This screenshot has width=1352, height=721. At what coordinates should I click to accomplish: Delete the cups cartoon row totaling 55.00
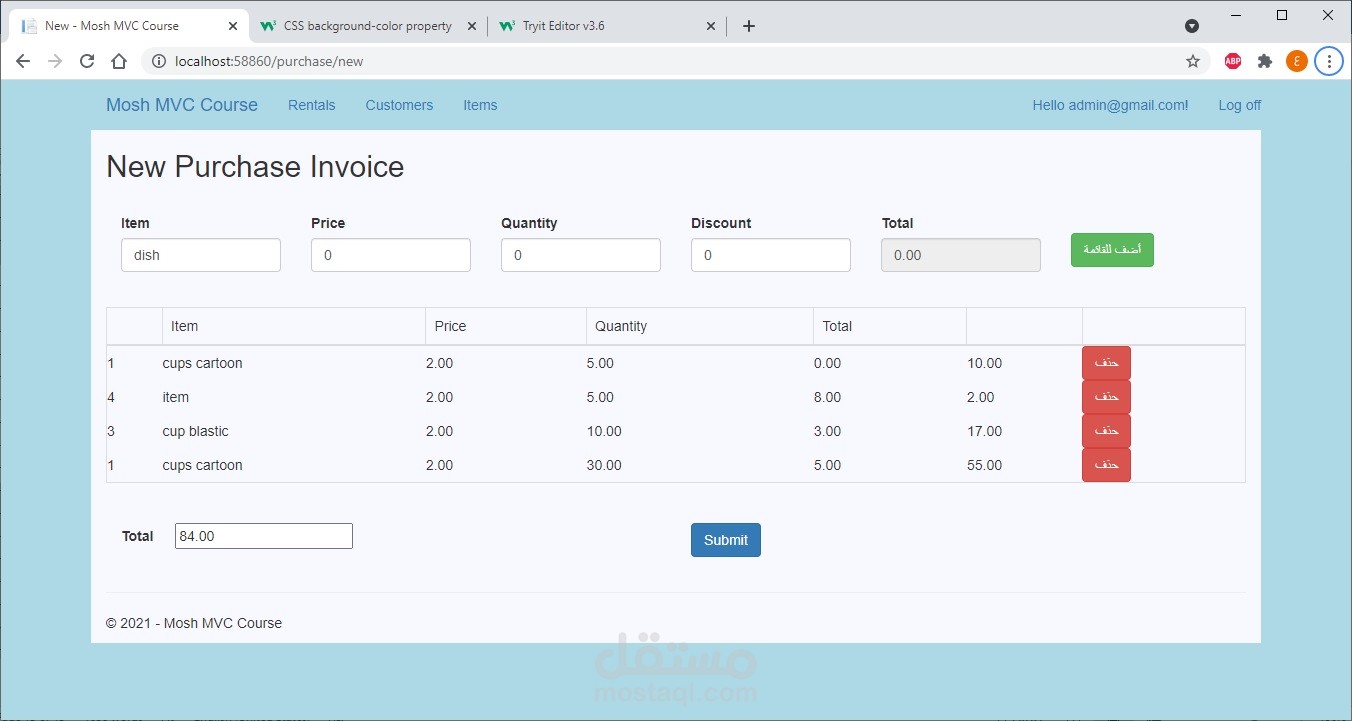tap(1106, 465)
